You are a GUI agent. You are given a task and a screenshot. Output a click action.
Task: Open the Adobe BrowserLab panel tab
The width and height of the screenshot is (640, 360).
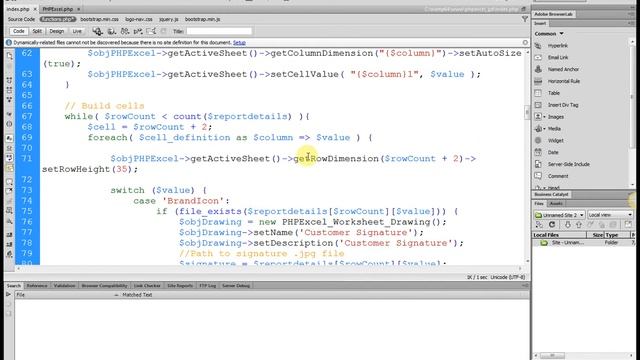(553, 14)
